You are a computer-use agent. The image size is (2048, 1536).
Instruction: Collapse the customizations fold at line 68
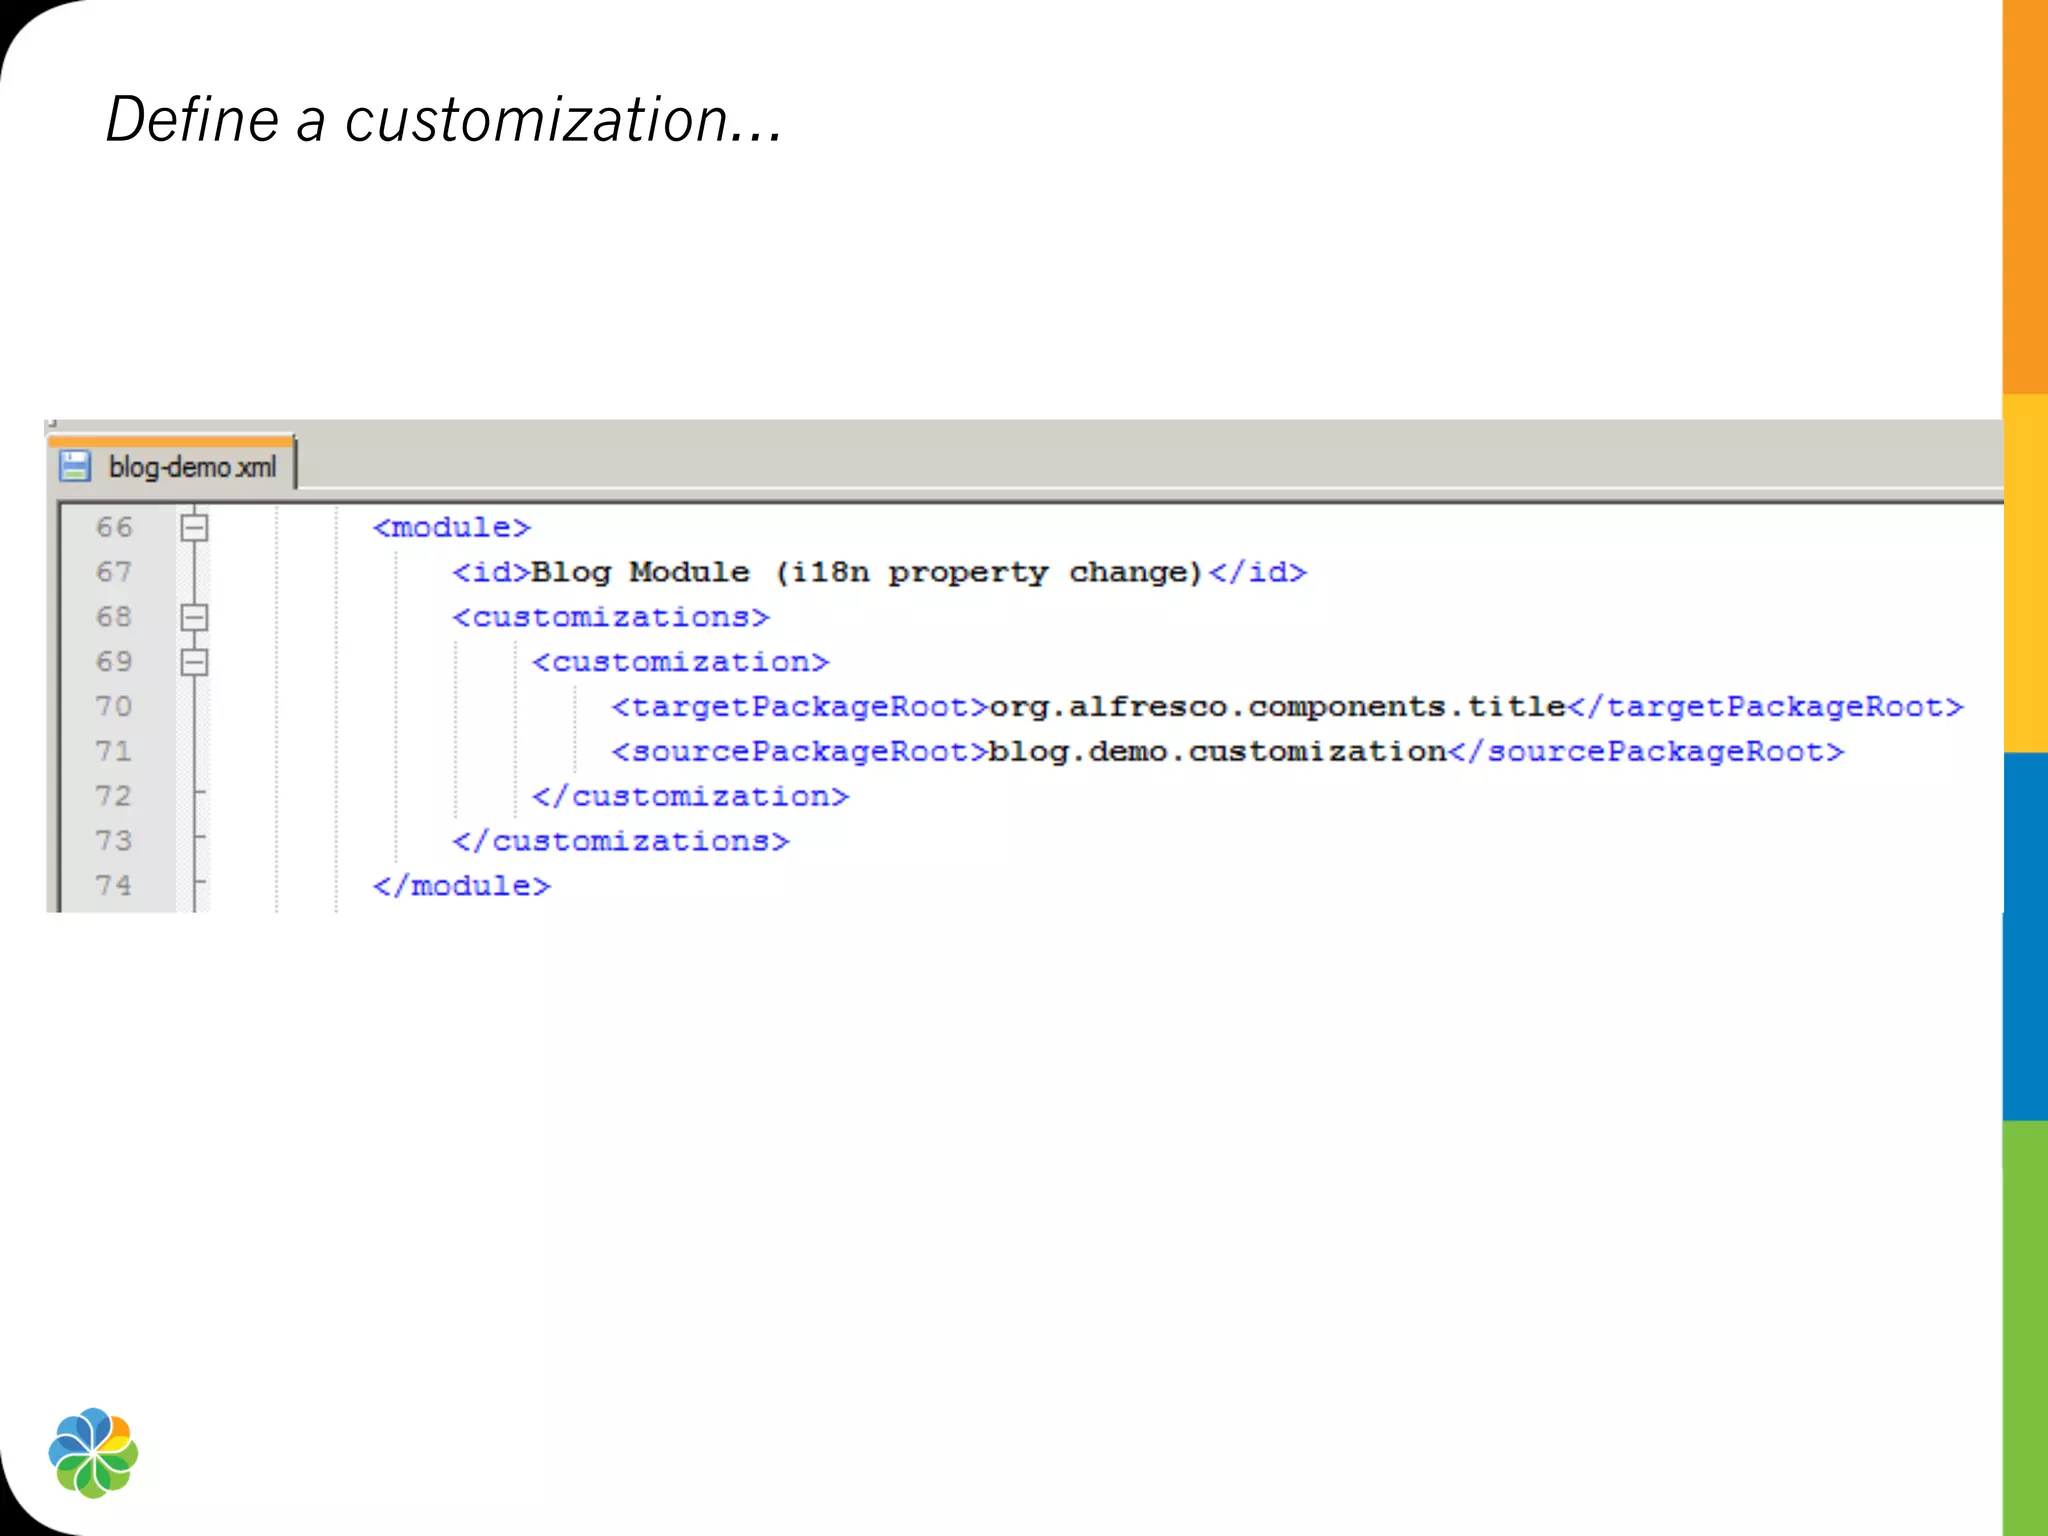194,617
